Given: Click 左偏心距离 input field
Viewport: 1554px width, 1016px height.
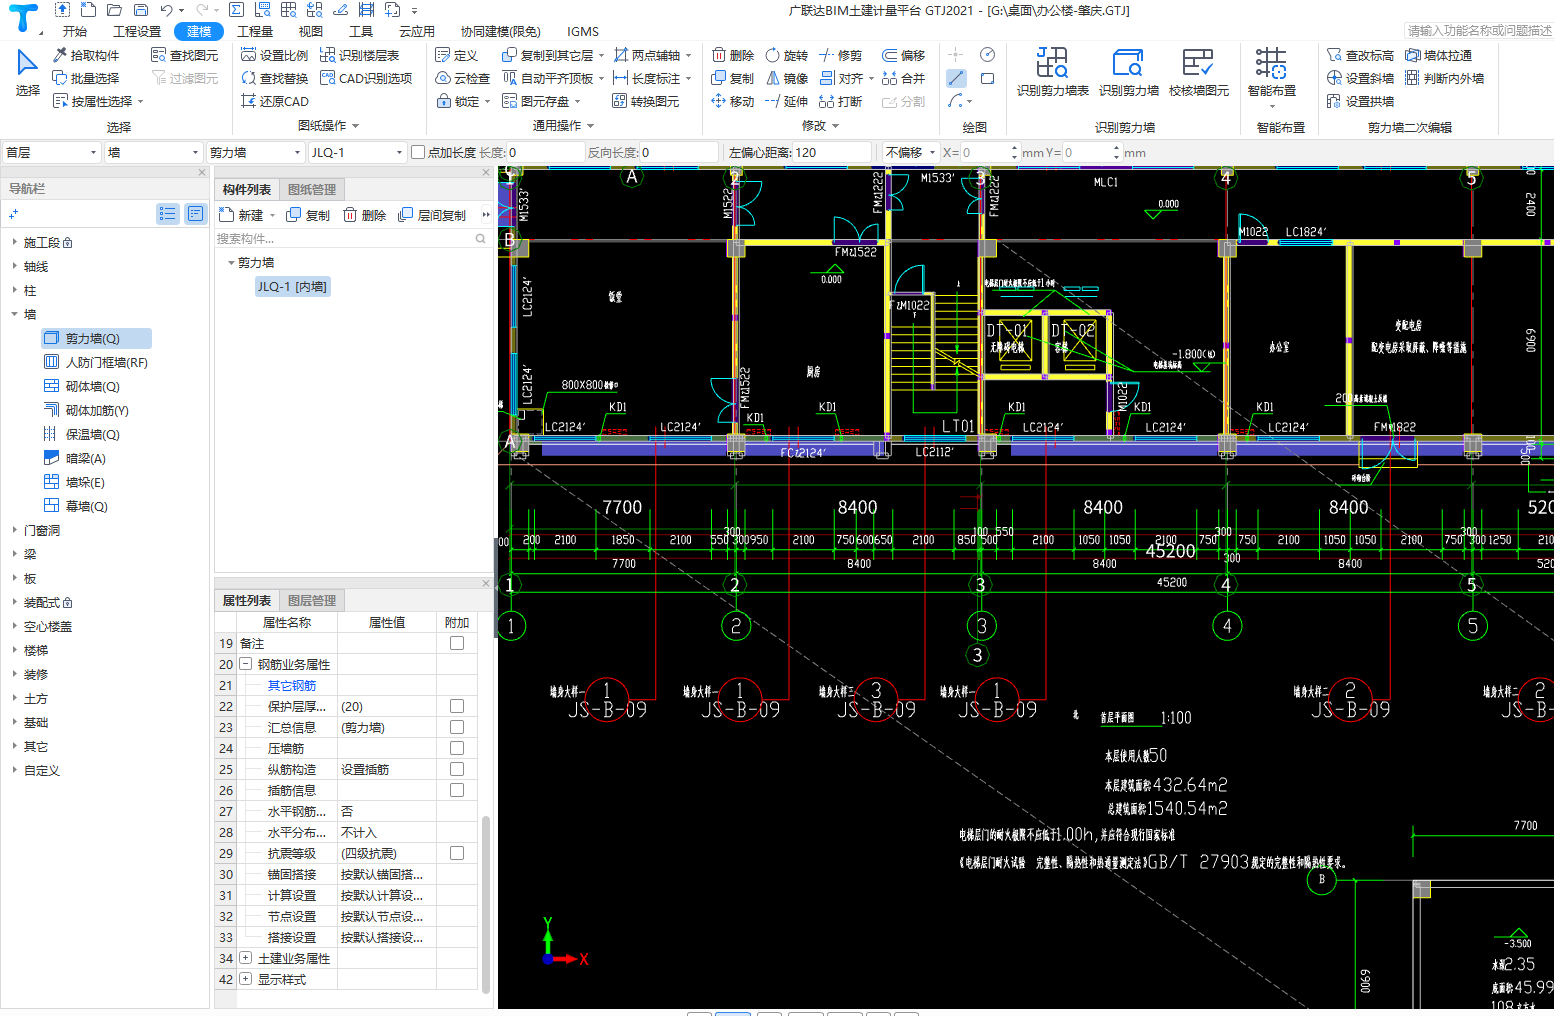Looking at the screenshot, I should coord(831,152).
